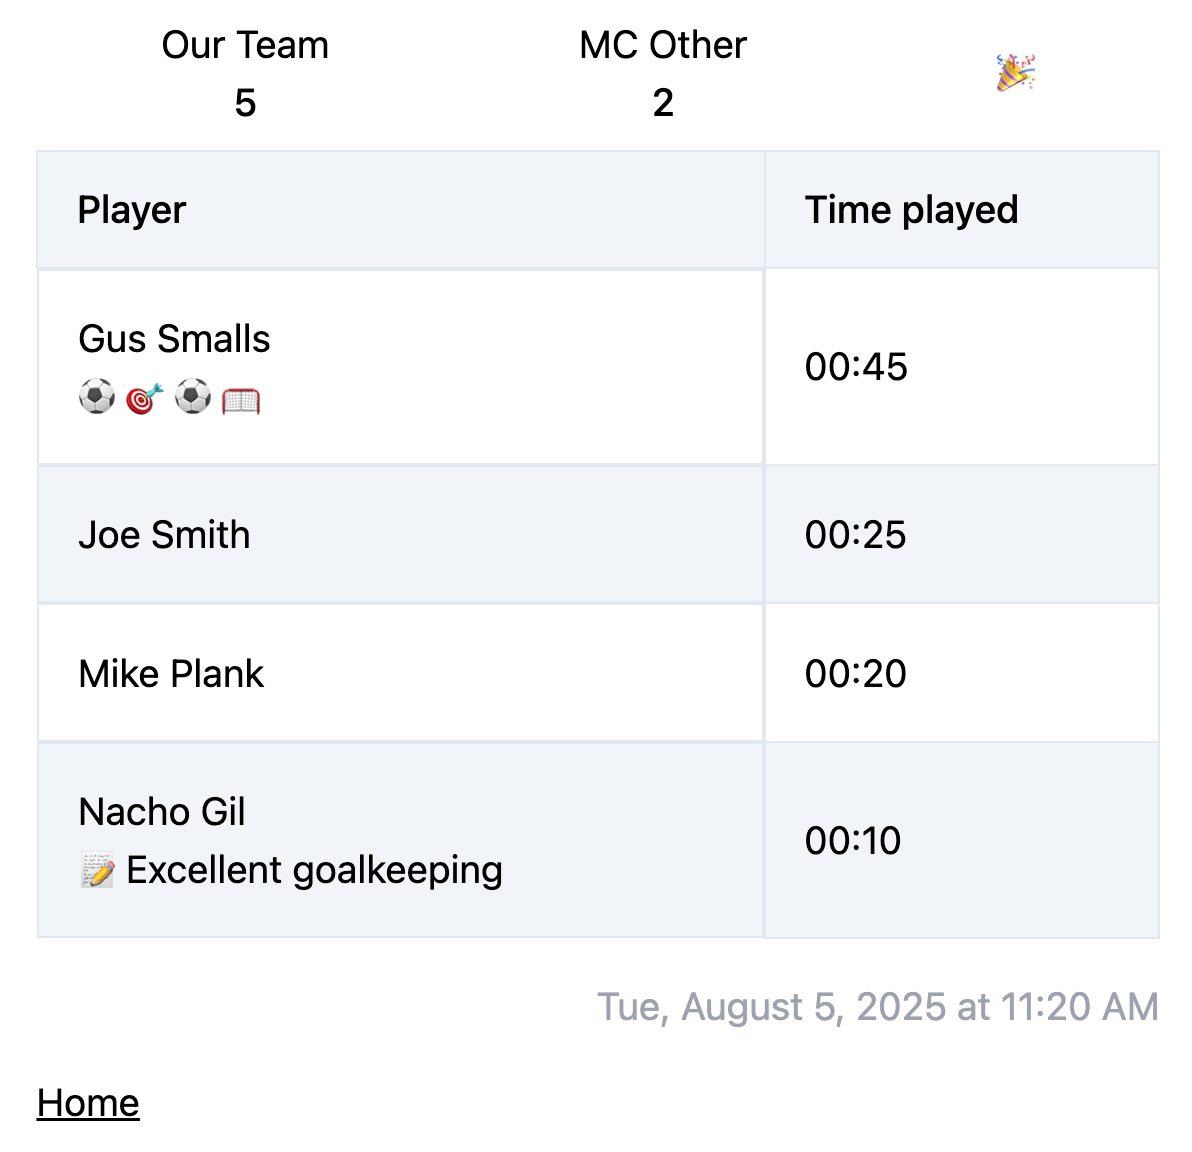Viewport: 1192px width, 1152px height.
Task: Click the memo note icon under Nacho Gil
Action: tap(97, 871)
